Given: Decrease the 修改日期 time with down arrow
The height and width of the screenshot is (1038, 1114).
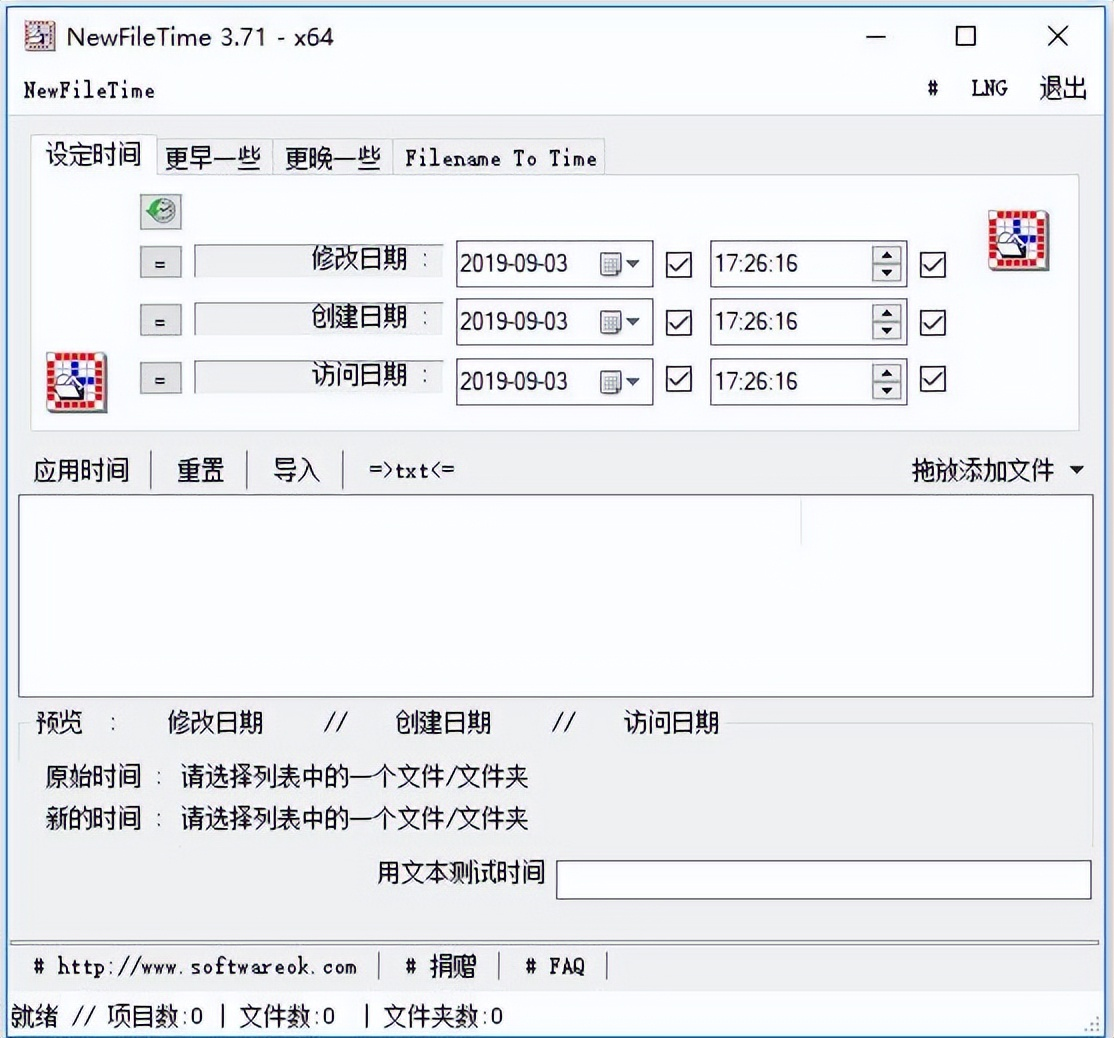Looking at the screenshot, I should (887, 273).
